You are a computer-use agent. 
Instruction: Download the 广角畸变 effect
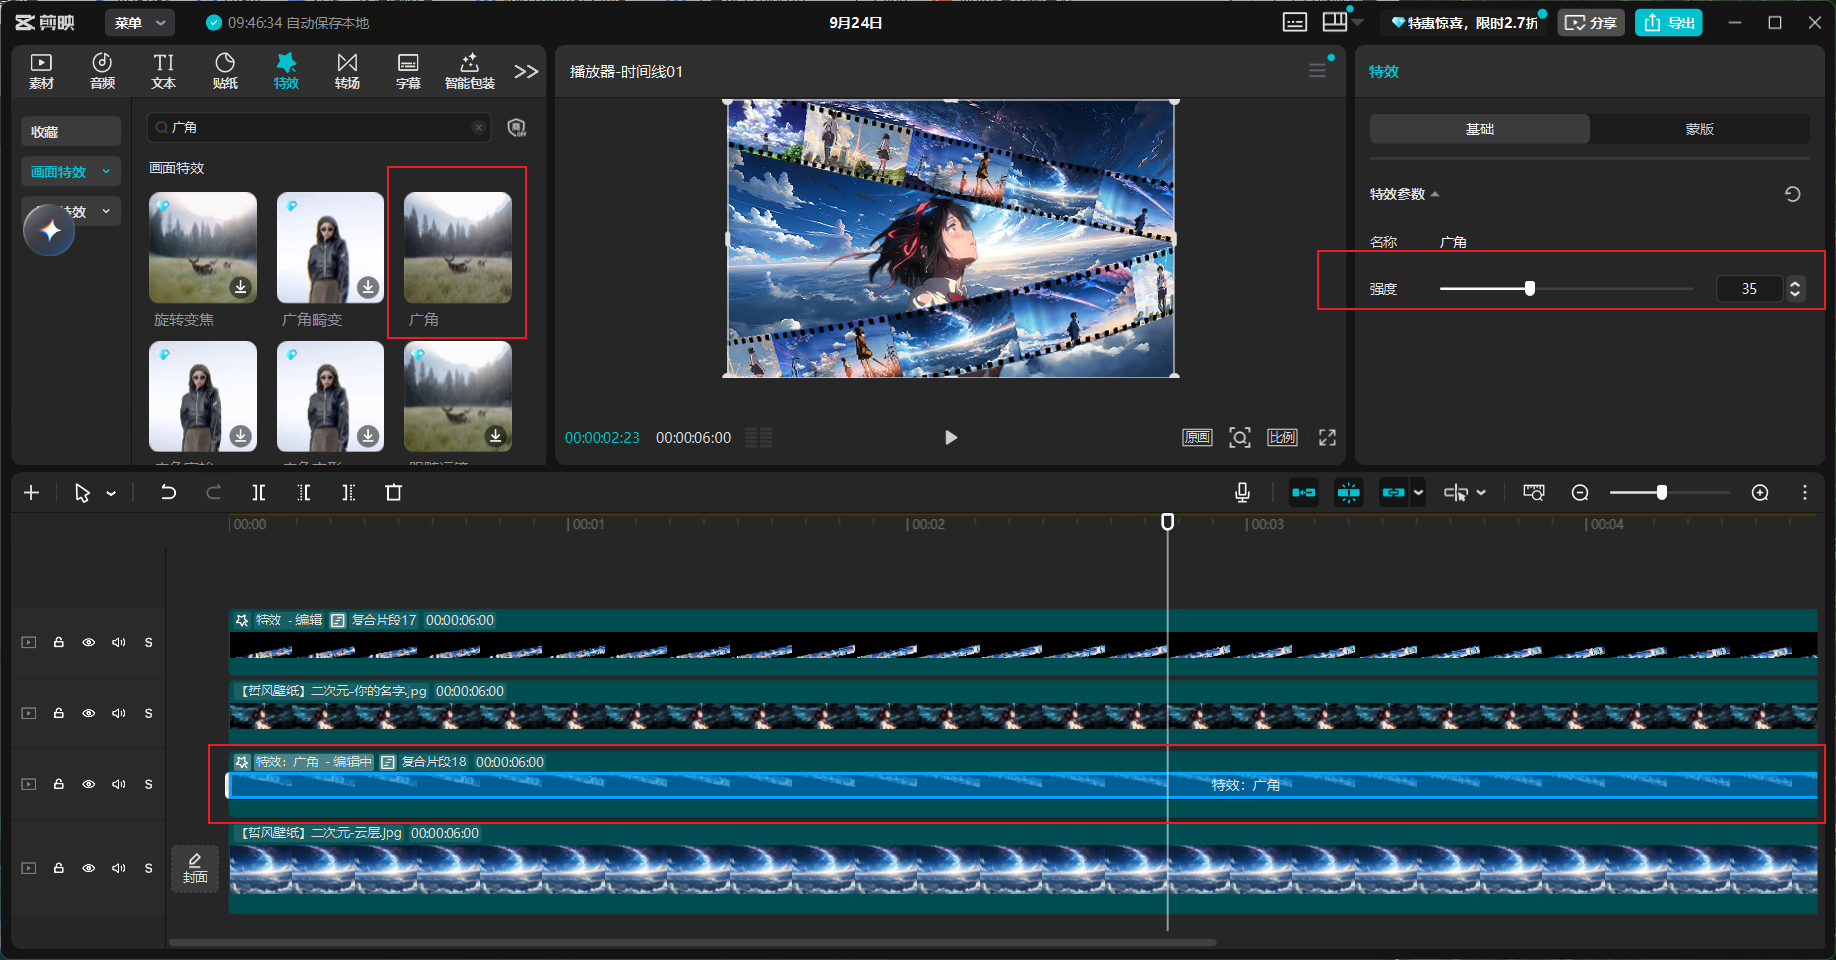pos(368,287)
